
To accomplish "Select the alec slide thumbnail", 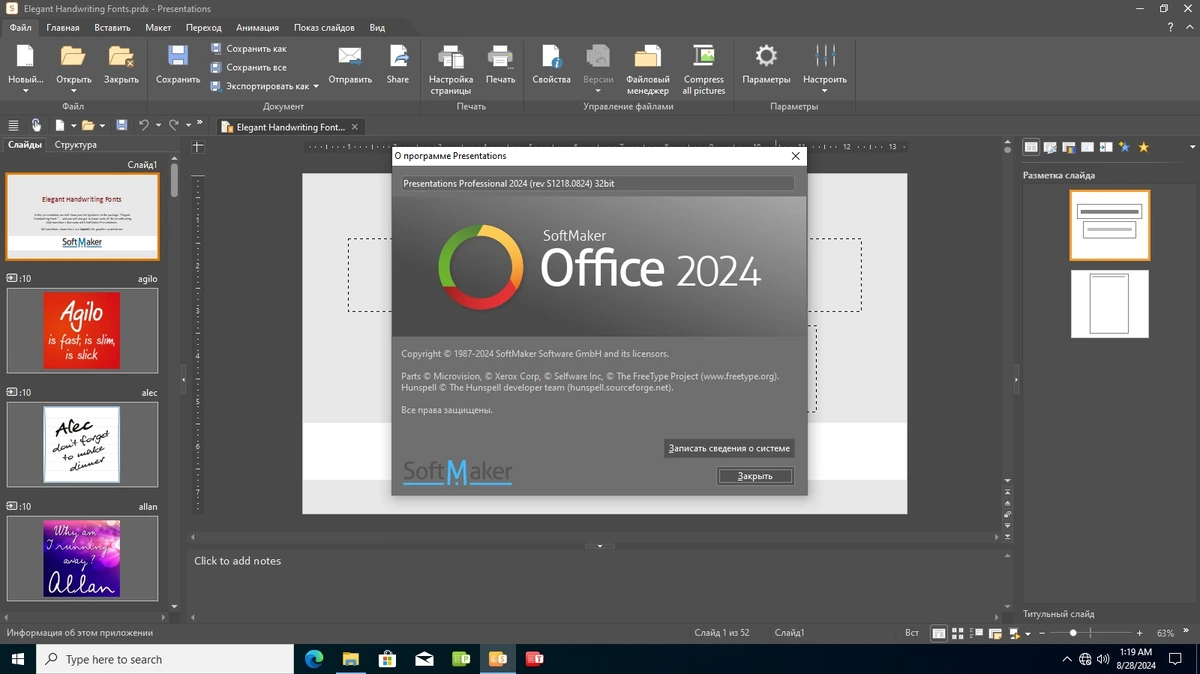I will [x=83, y=444].
